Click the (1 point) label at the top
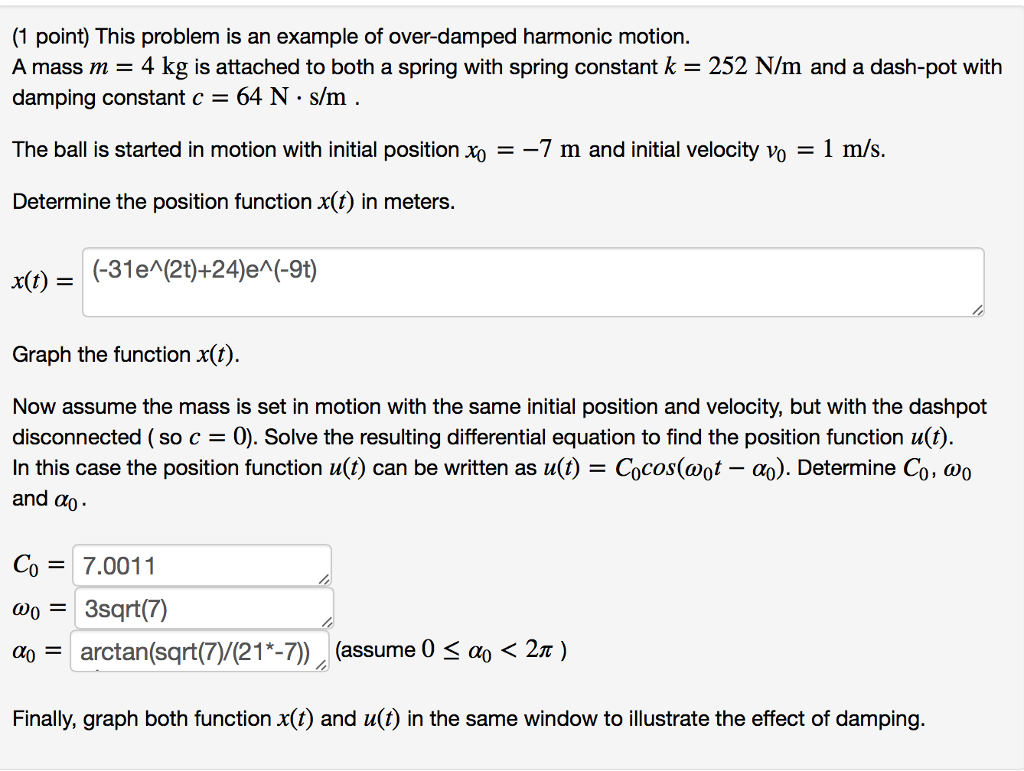Viewport: 1024px width, 771px height. point(44,36)
